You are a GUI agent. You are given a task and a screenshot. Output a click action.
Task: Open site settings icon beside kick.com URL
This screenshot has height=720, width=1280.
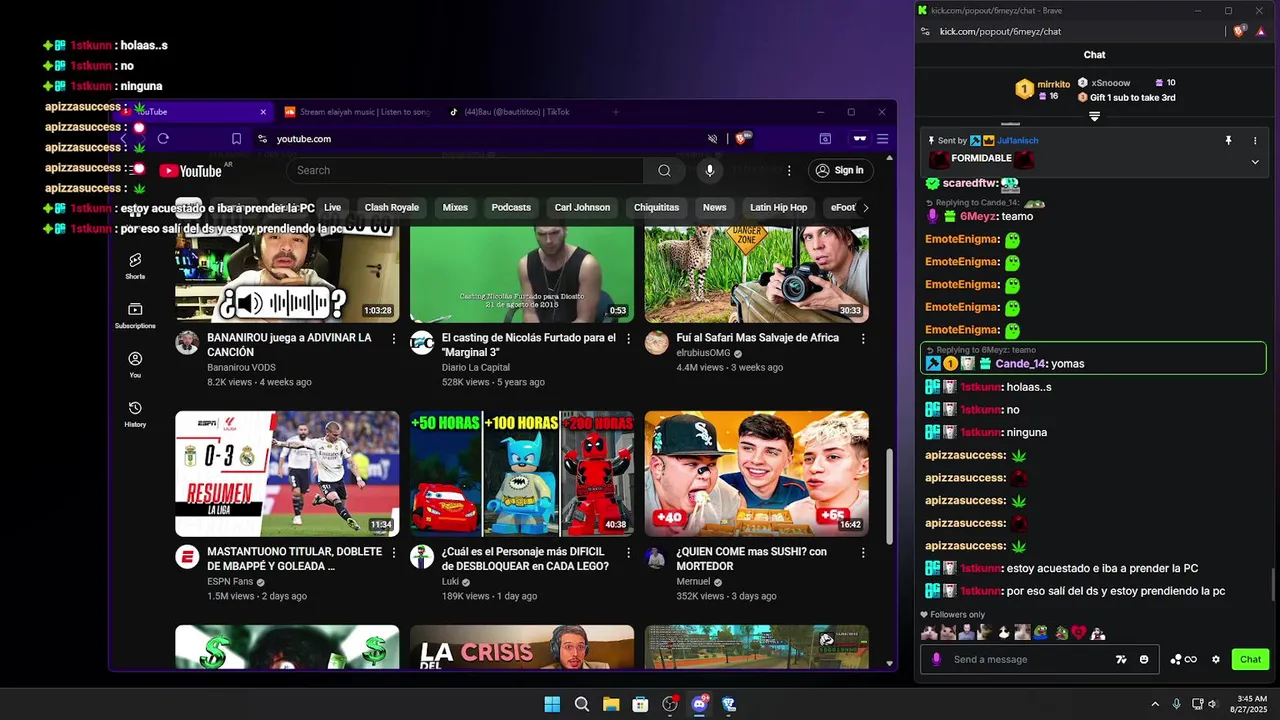click(x=923, y=31)
